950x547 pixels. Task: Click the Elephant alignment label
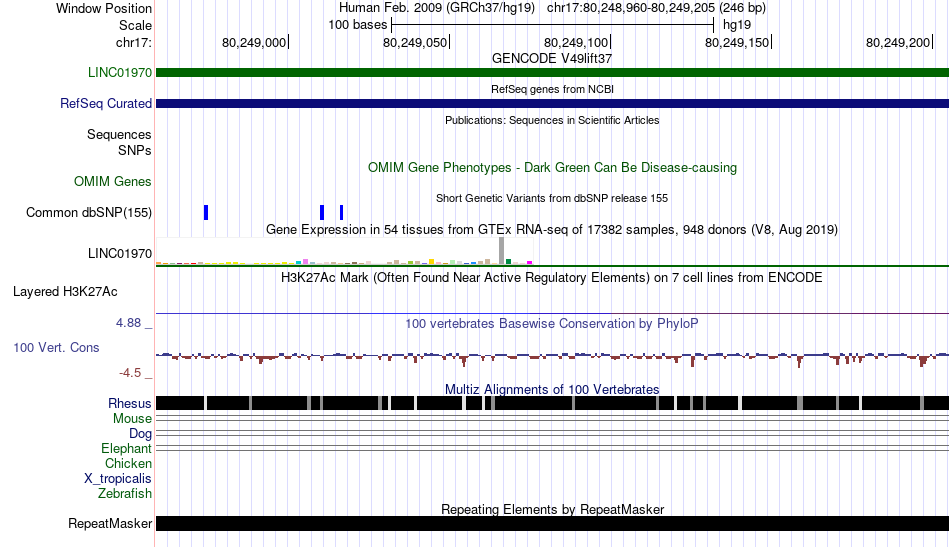click(x=127, y=449)
